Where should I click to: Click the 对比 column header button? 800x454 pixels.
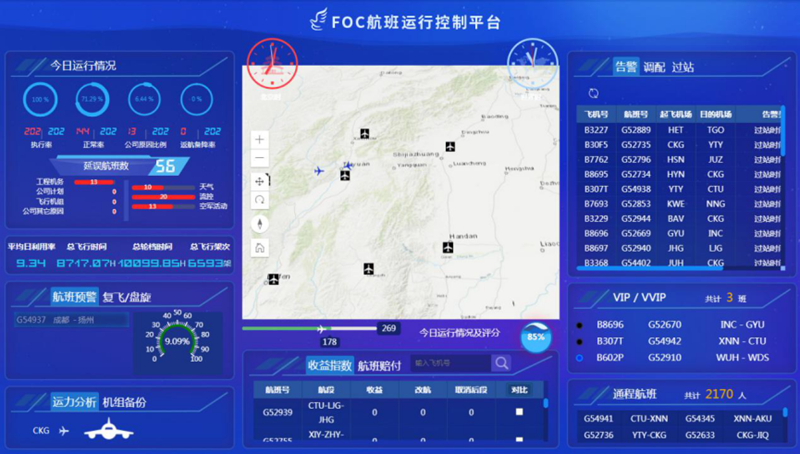coord(519,390)
